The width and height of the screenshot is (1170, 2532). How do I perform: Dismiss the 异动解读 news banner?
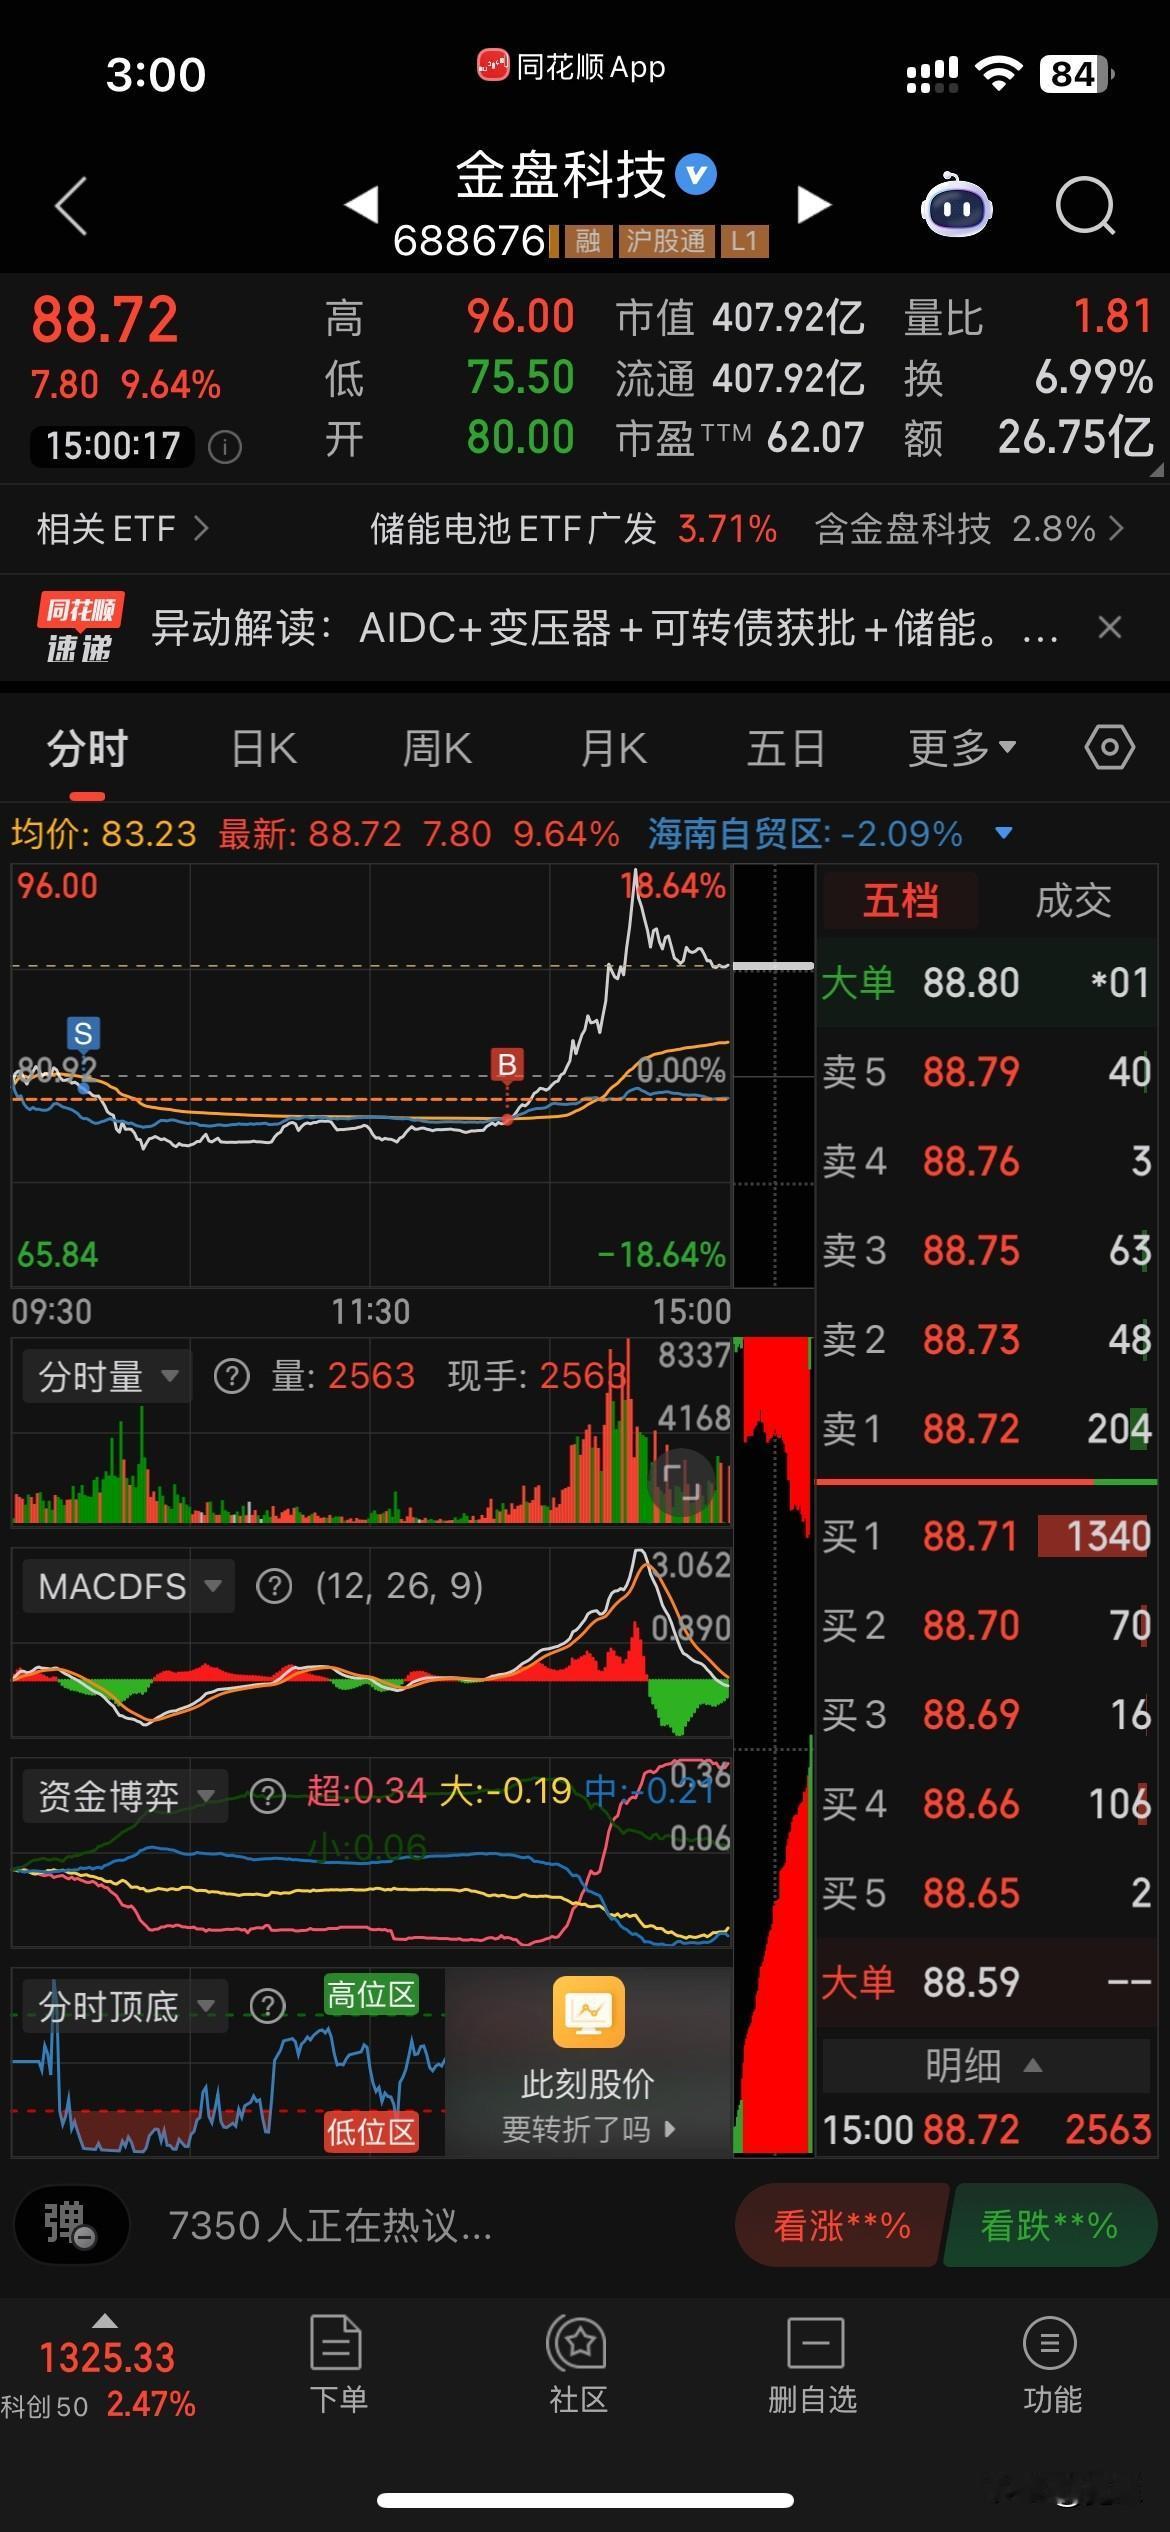(1110, 628)
